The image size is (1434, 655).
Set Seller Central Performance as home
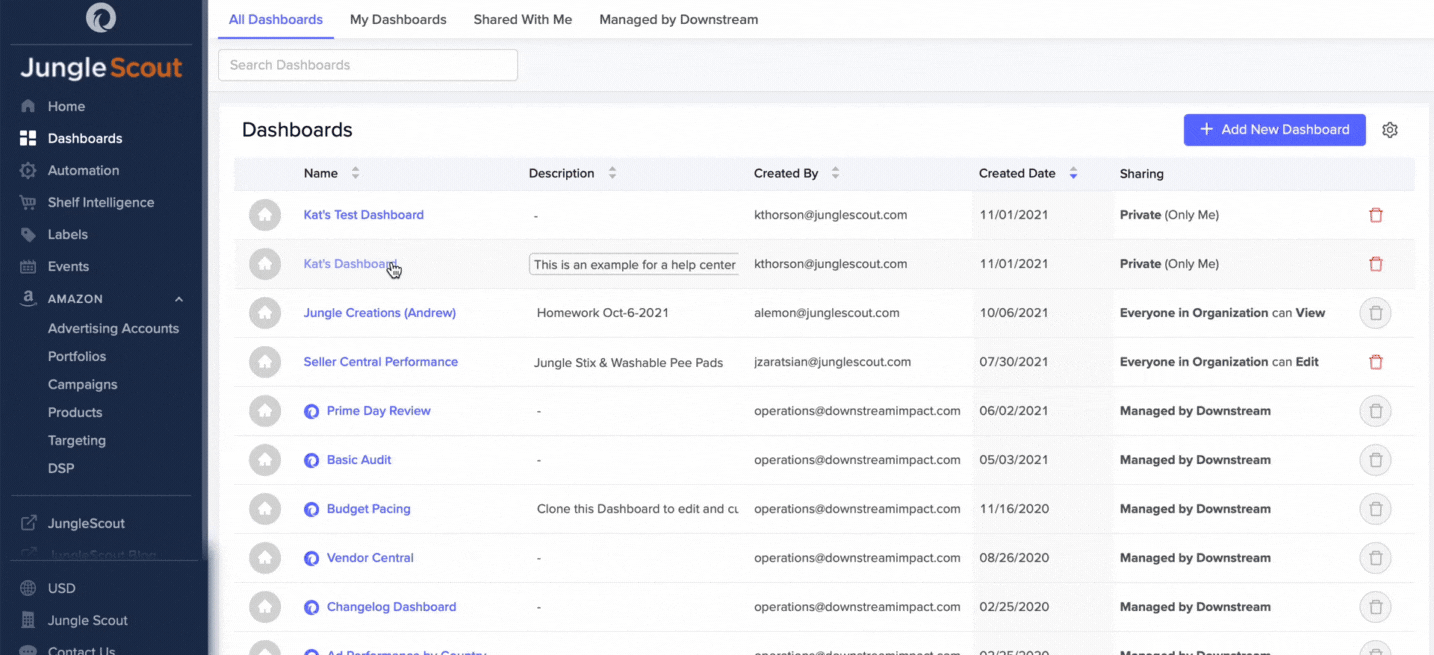coord(265,362)
